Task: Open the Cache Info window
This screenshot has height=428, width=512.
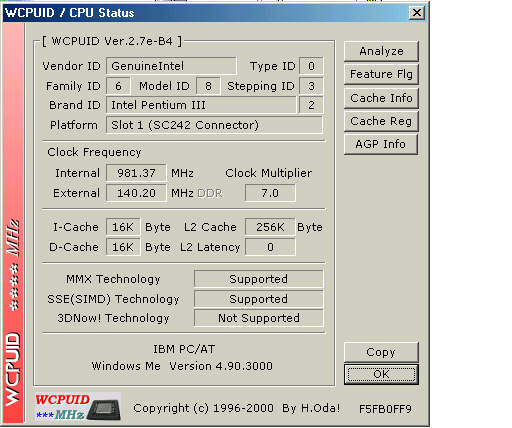Action: (381, 98)
